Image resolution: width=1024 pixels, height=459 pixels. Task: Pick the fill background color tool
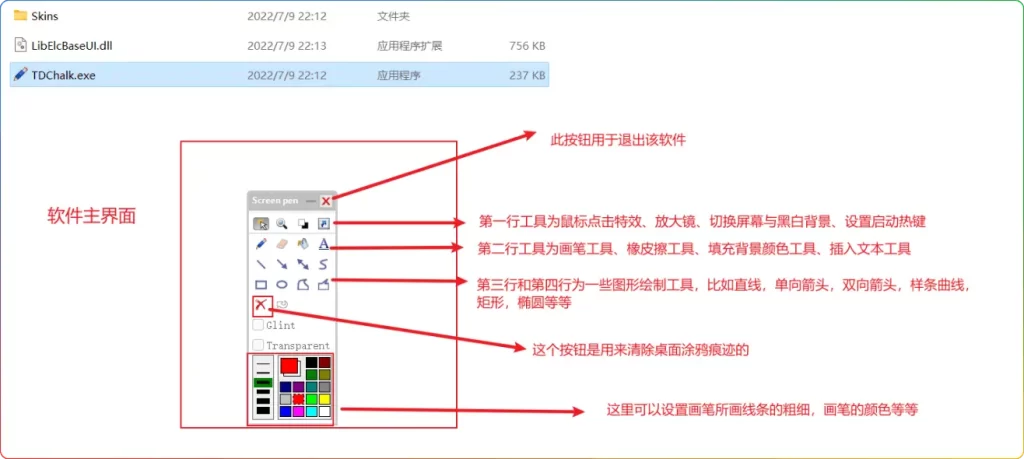pos(303,244)
